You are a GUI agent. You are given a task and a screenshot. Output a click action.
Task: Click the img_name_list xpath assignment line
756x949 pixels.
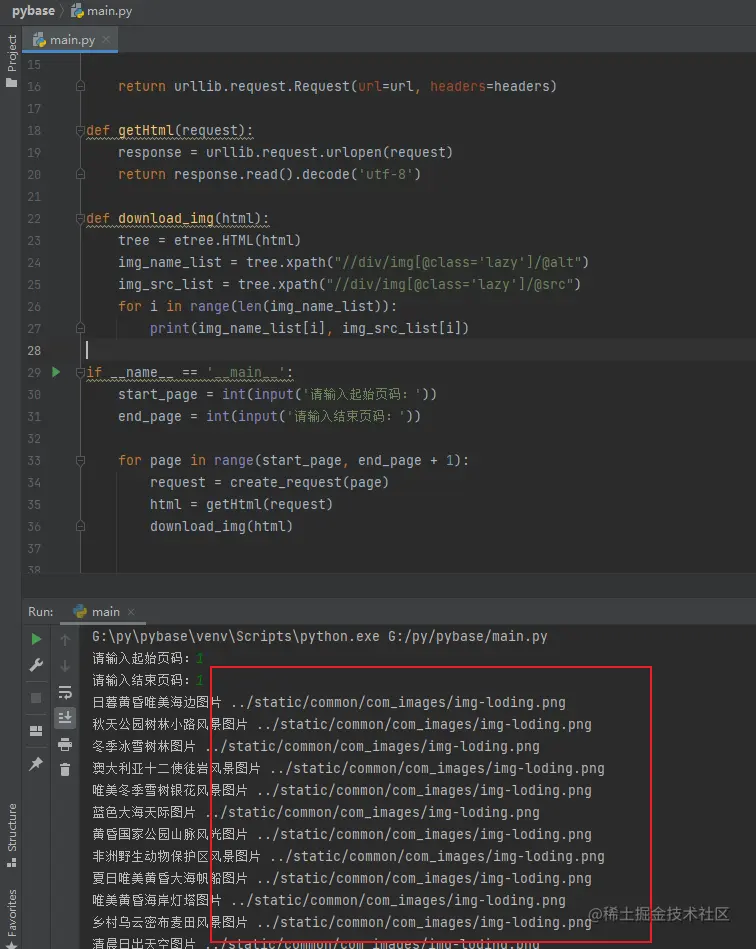point(353,262)
